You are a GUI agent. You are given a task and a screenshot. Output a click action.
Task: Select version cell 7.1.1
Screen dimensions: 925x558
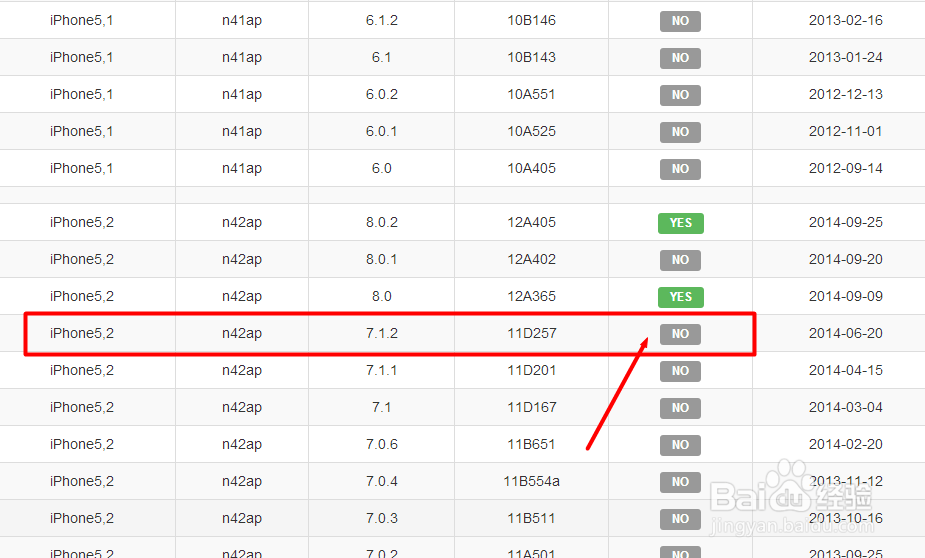382,370
